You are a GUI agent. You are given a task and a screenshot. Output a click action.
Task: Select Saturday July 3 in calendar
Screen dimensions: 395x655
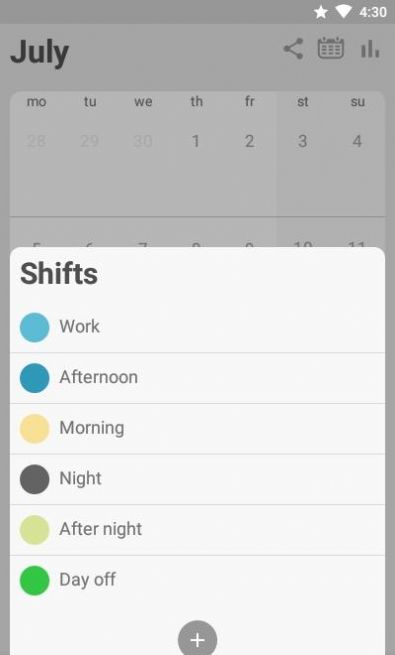click(303, 141)
